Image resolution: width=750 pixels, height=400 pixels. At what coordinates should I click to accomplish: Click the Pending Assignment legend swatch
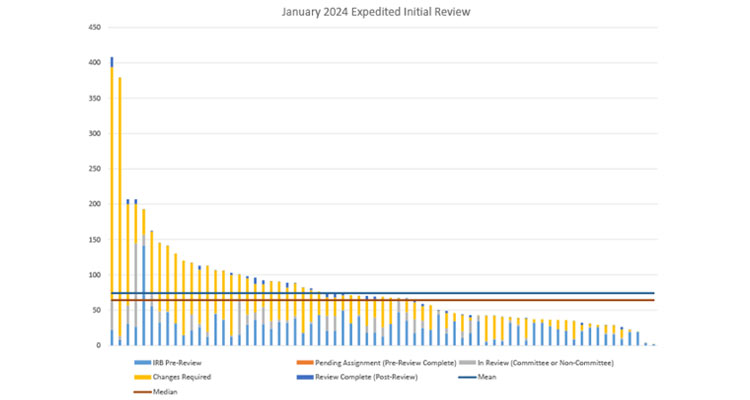tap(306, 362)
